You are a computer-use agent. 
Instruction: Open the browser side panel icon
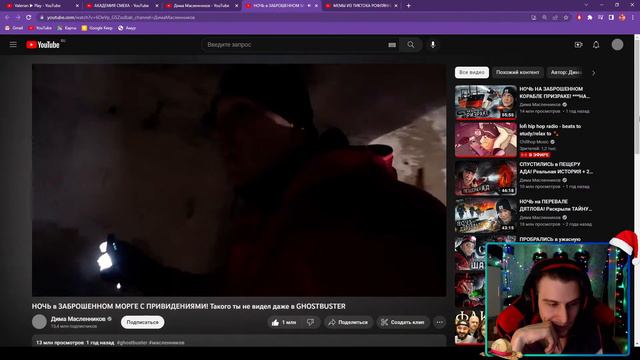pyautogui.click(x=611, y=18)
